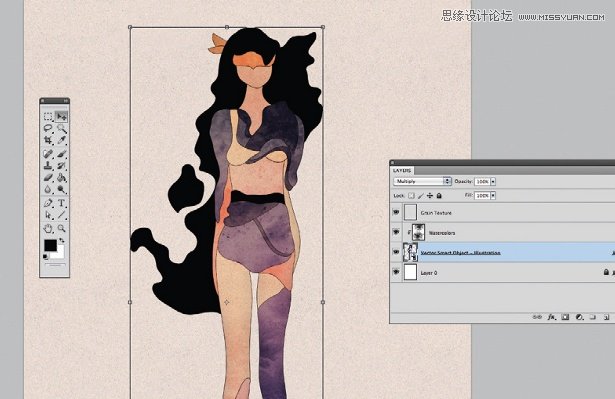Select 'Vector Smart Object – Illustration' layer name

pos(460,252)
